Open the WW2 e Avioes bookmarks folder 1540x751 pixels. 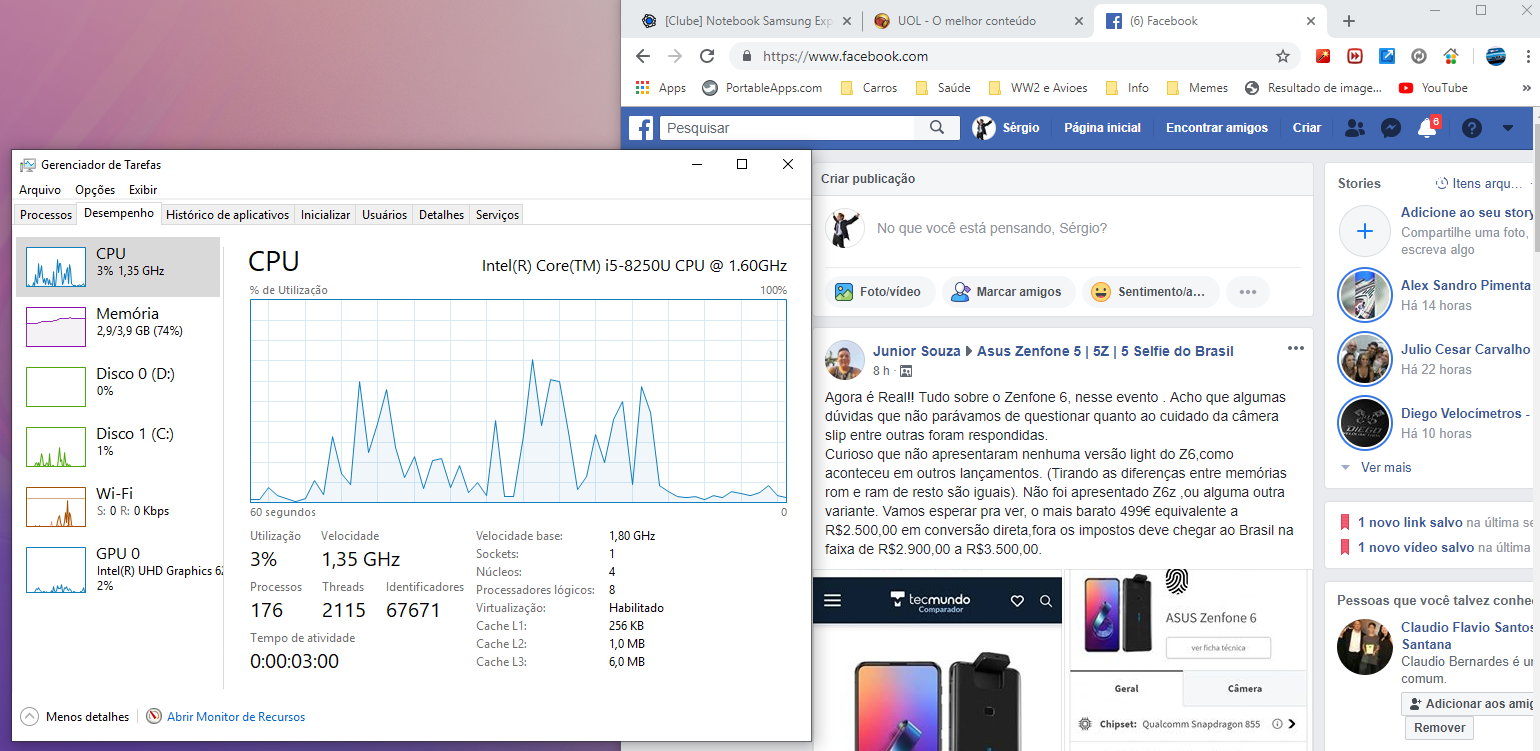[x=1037, y=88]
